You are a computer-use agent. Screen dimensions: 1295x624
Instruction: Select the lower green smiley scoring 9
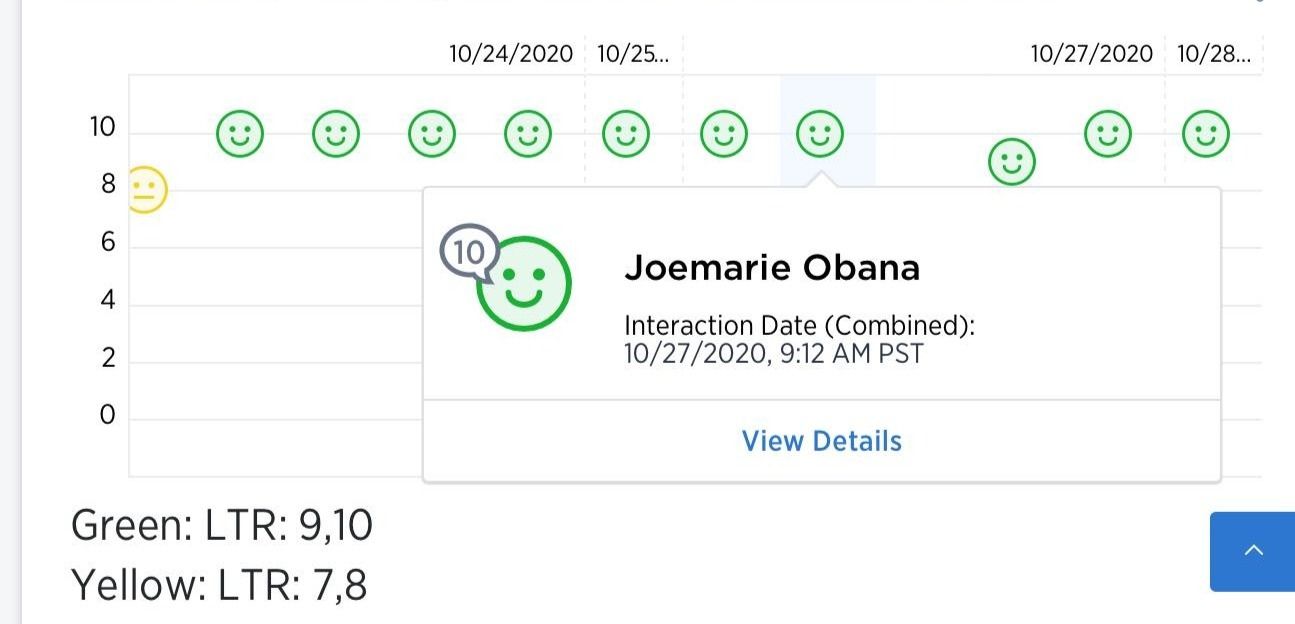[1012, 161]
